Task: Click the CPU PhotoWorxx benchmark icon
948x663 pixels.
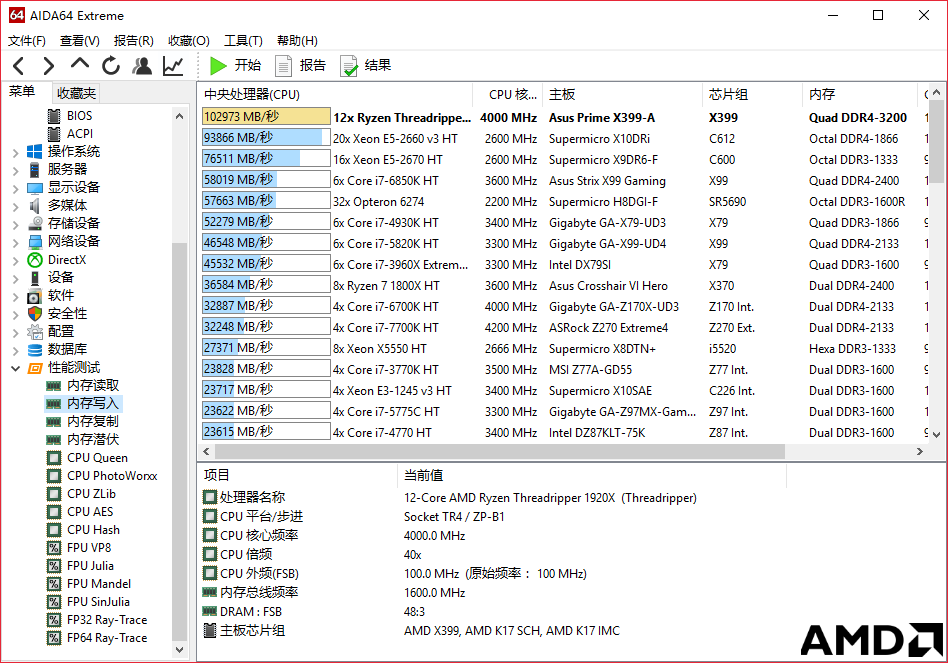Action: [54, 476]
